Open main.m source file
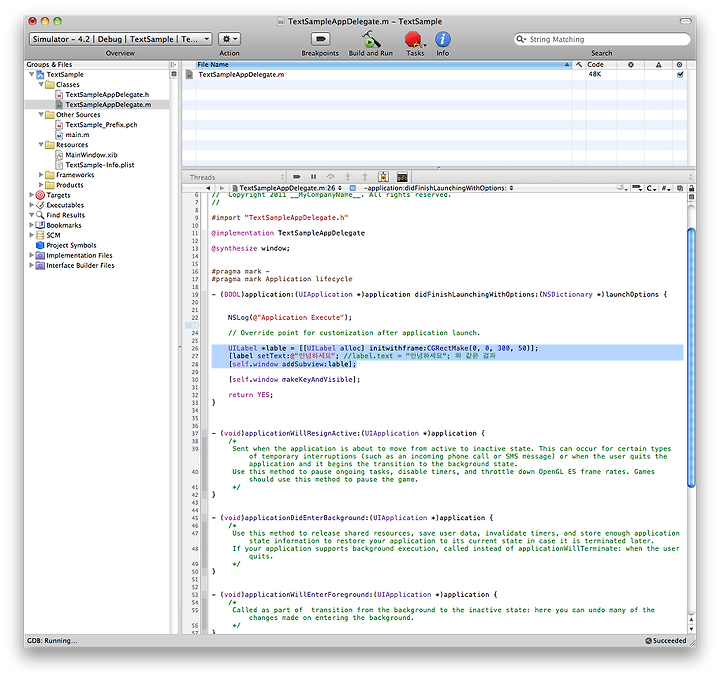The image size is (720, 679). click(77, 135)
